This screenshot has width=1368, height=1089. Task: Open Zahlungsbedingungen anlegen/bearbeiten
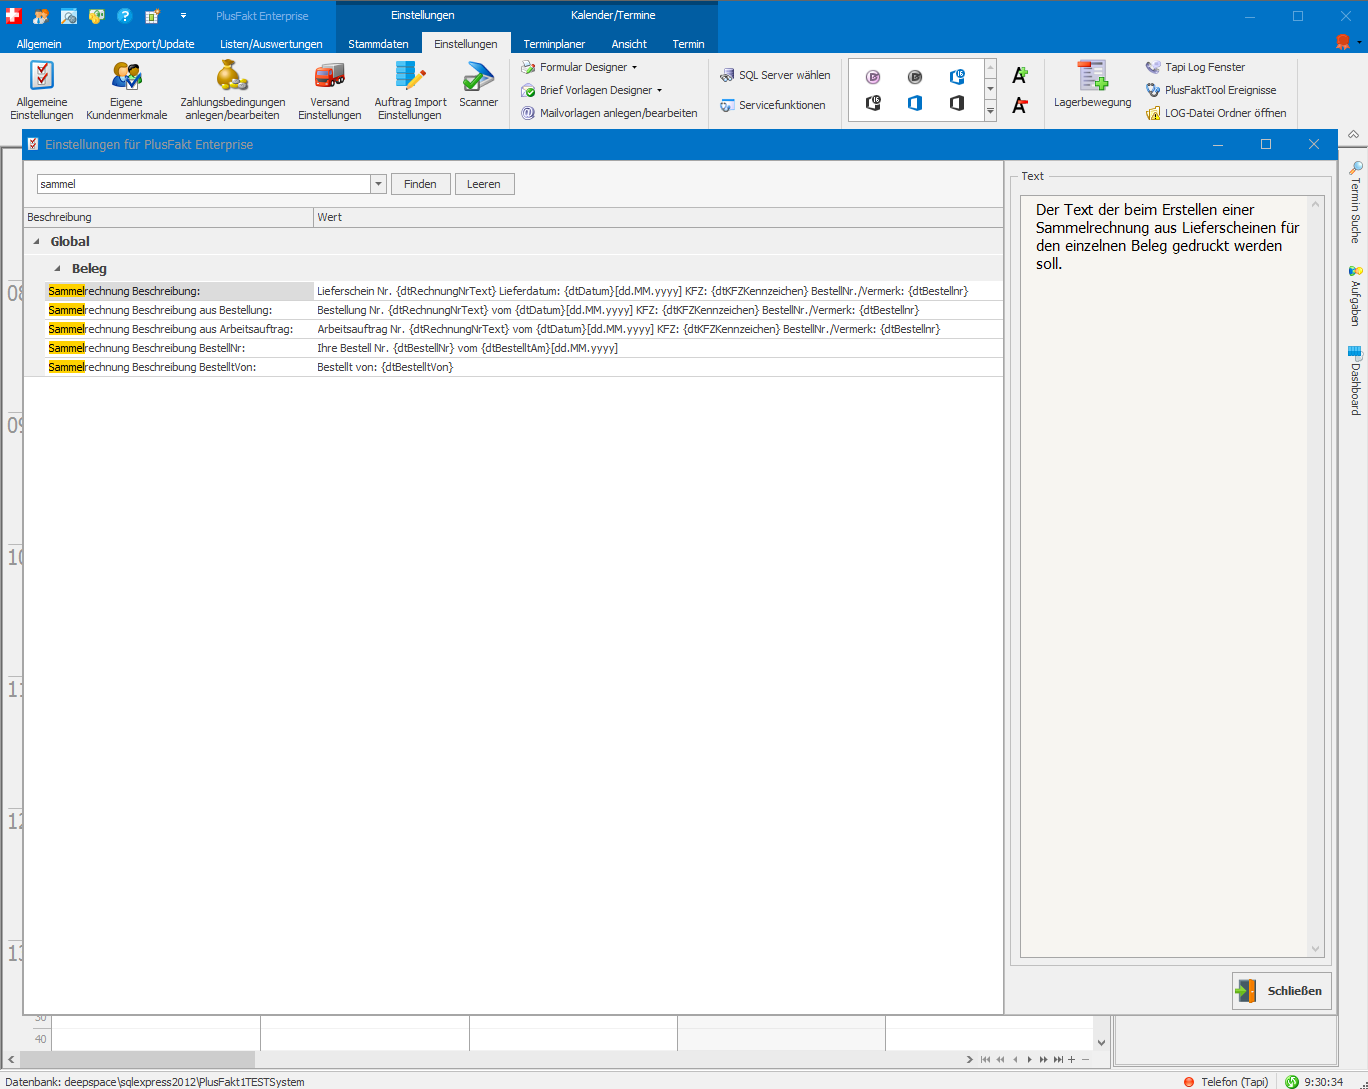[232, 90]
